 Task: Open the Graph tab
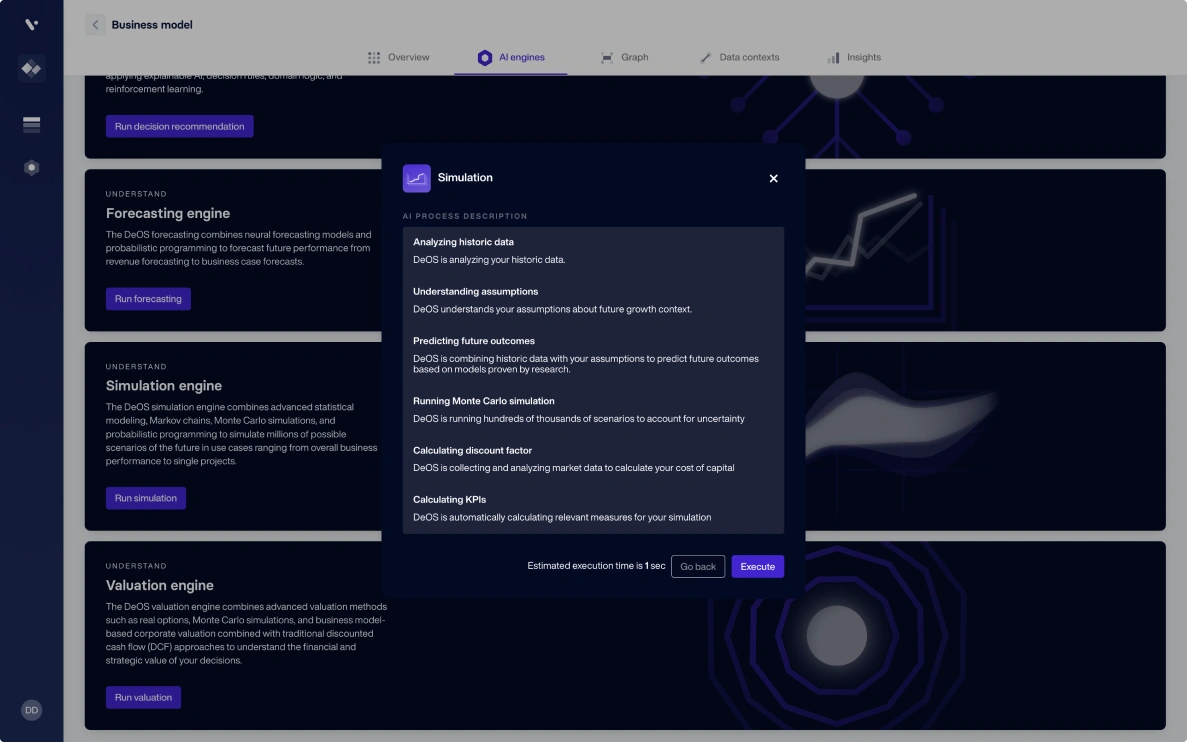coord(624,58)
